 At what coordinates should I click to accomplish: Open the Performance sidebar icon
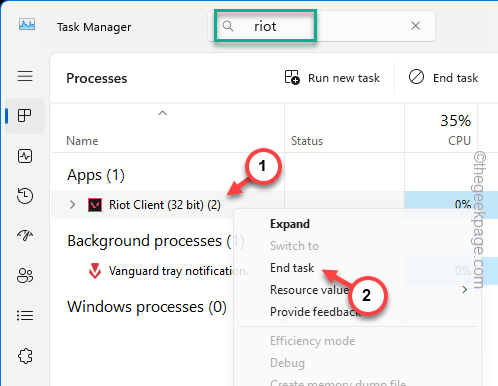click(x=25, y=156)
